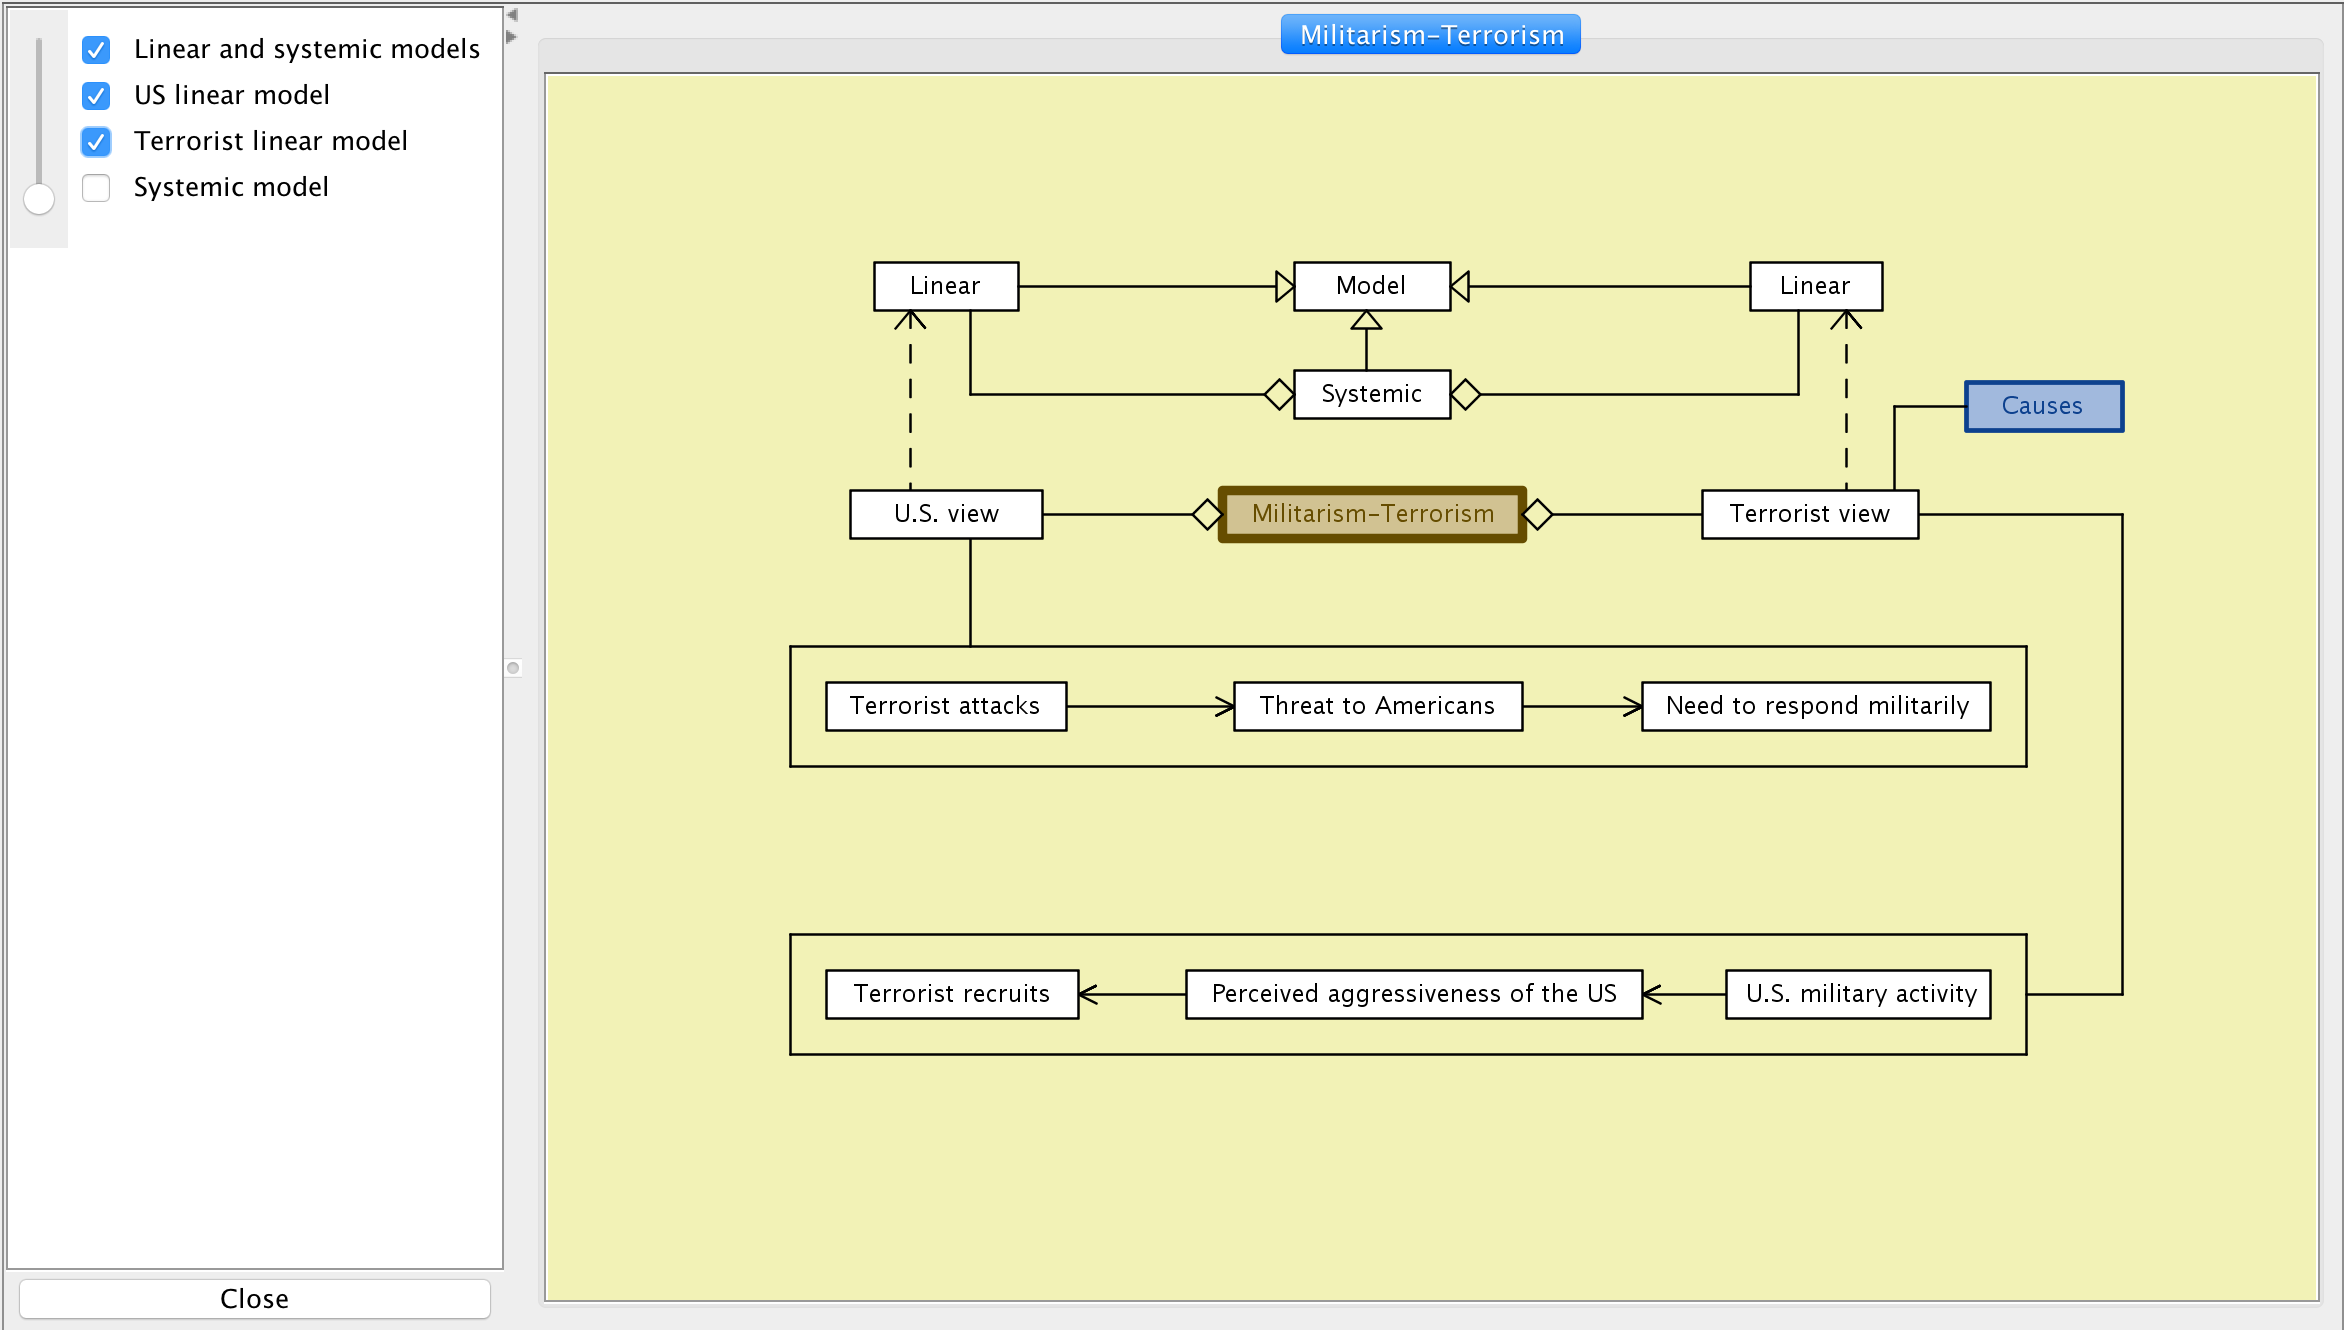Screen dimensions: 2344x1330
Task: Disable the Terrorist linear model checkbox
Action: [96, 141]
